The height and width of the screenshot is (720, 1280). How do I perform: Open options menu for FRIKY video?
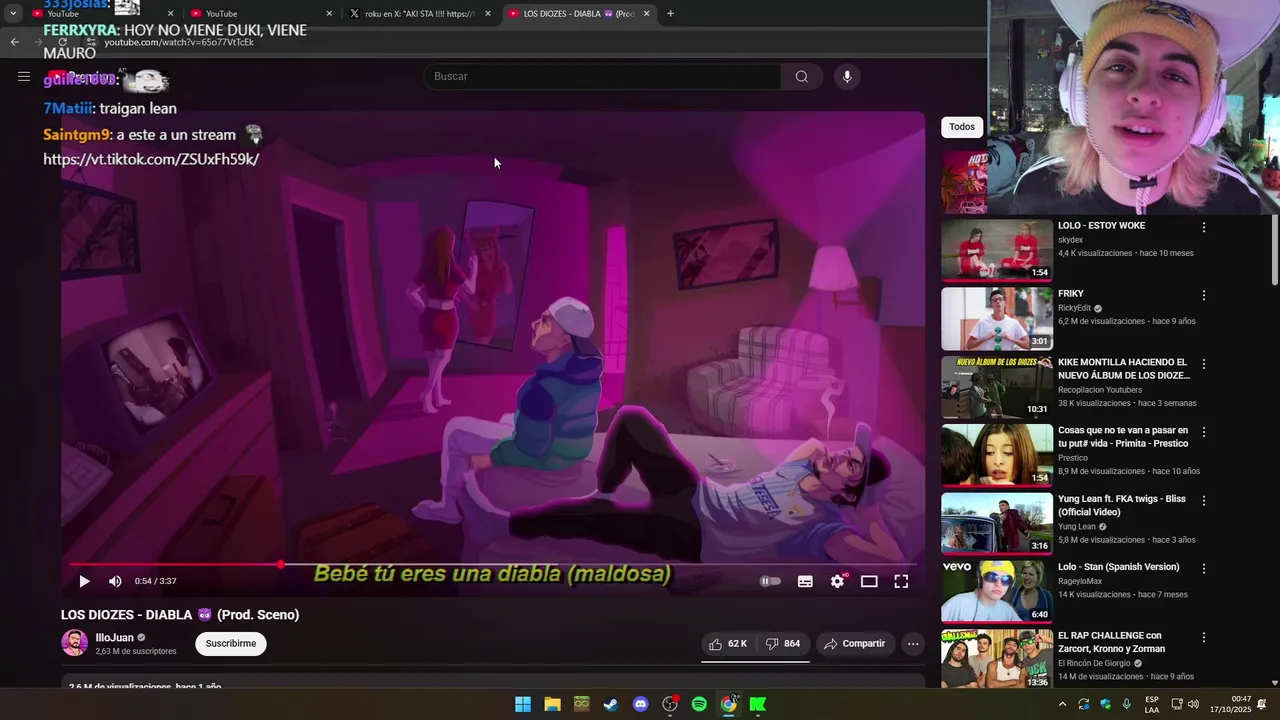tap(1204, 295)
